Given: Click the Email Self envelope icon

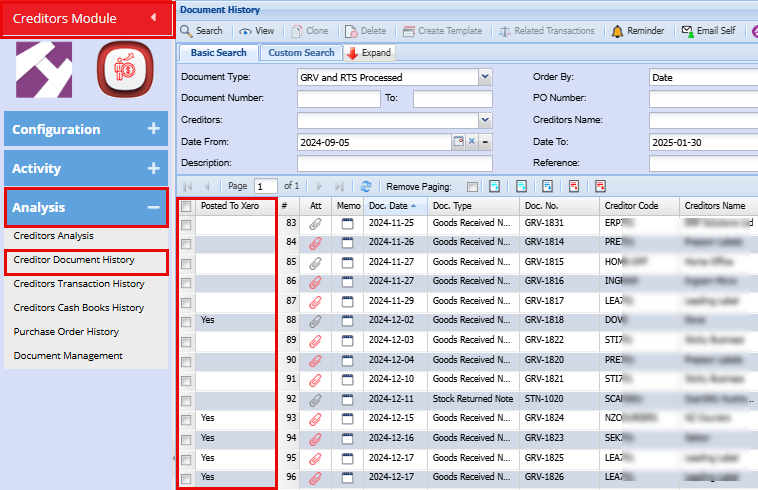Looking at the screenshot, I should [x=687, y=31].
